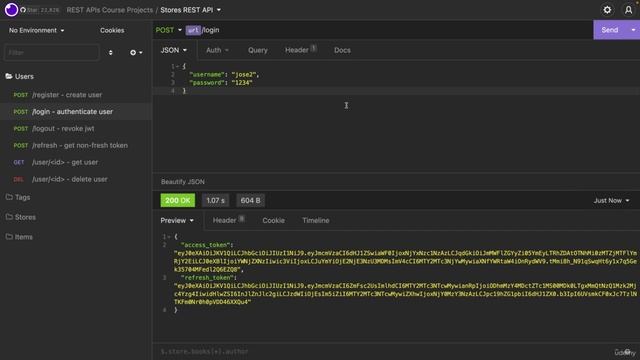Switch to the Query tab
640x360 pixels.
click(258, 50)
